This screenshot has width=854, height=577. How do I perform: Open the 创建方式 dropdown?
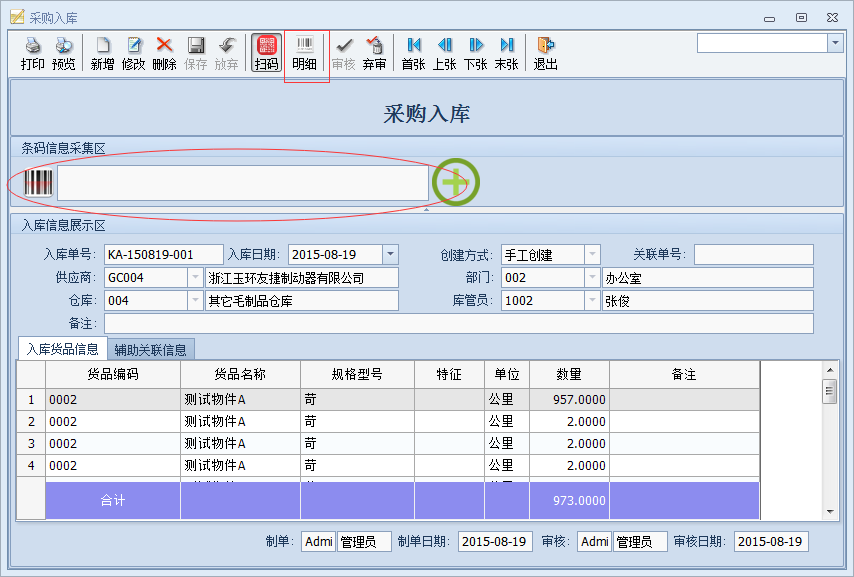click(593, 254)
